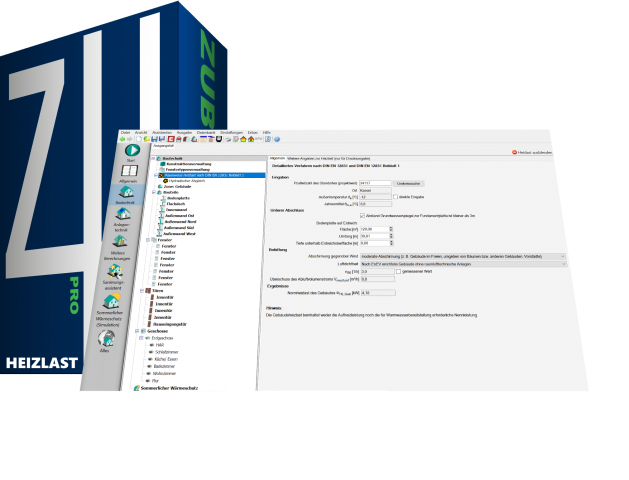Open the Start section in the sidebar
The image size is (629, 480).
click(132, 151)
